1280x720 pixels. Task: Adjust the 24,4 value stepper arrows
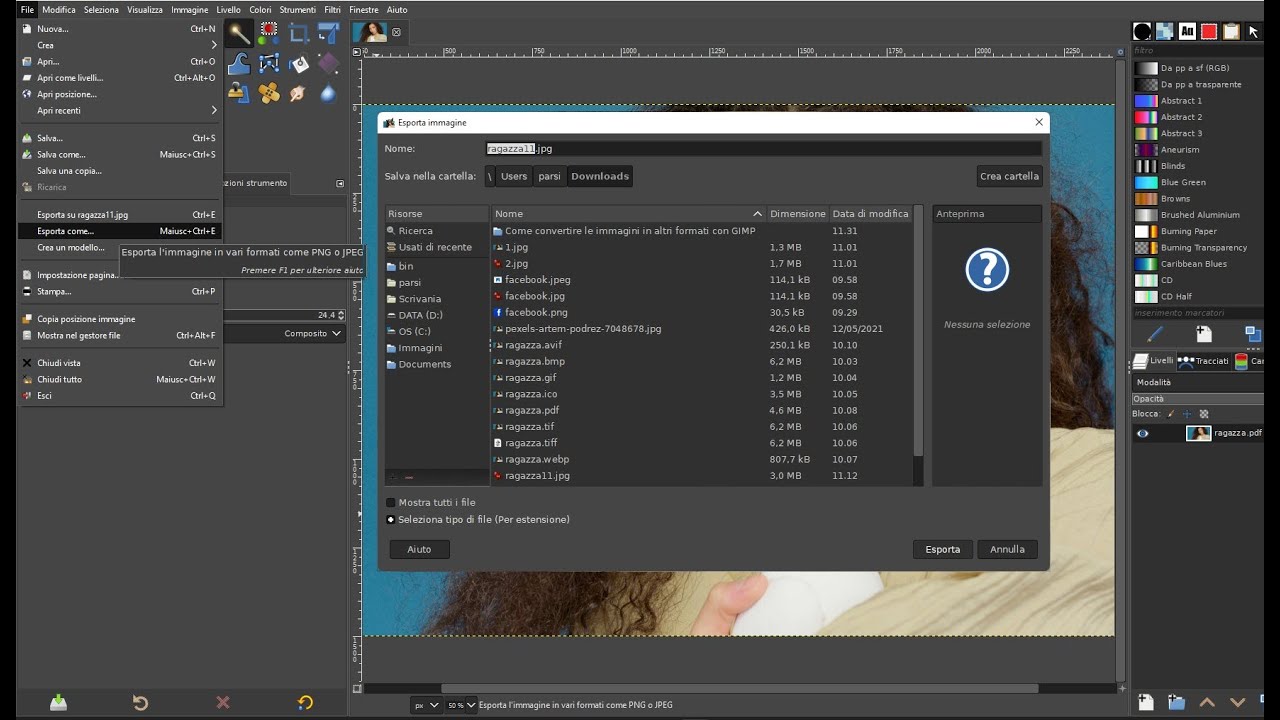341,315
